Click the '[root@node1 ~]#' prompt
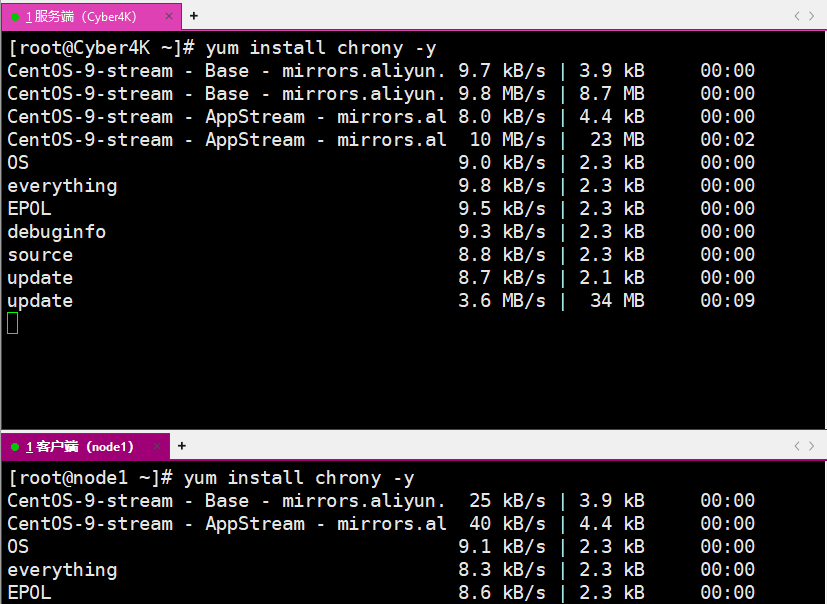This screenshot has height=604, width=827. [91, 478]
